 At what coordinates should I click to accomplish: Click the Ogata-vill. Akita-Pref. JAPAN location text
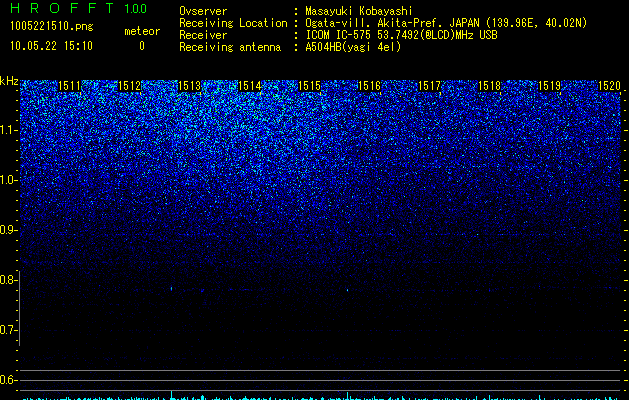[x=446, y=23]
